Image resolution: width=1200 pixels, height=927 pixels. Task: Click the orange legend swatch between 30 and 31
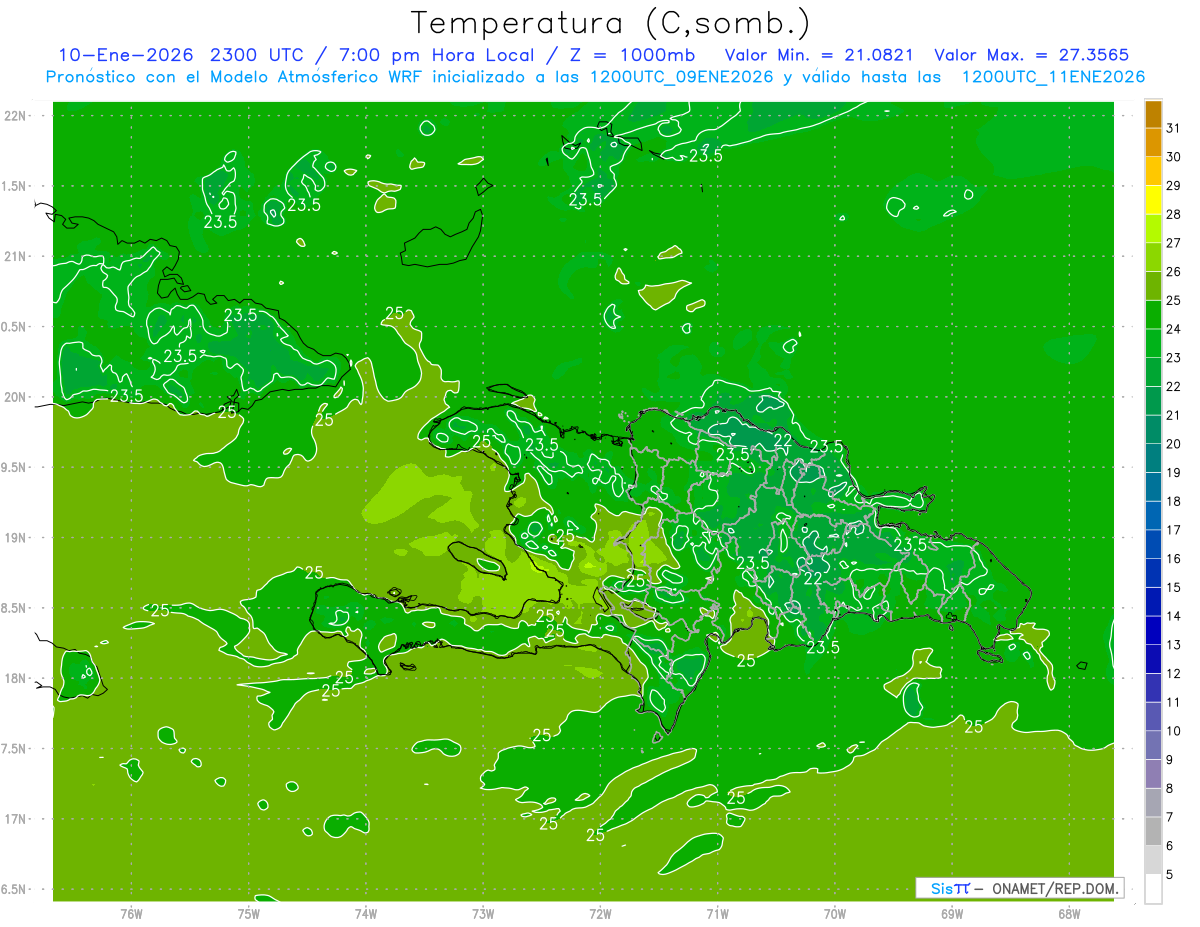pyautogui.click(x=1153, y=143)
